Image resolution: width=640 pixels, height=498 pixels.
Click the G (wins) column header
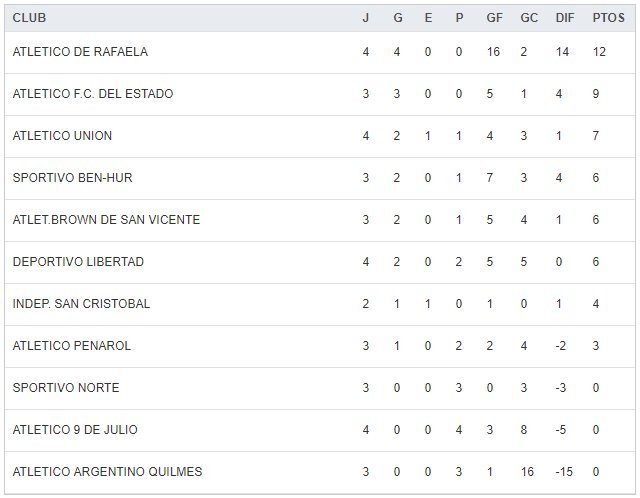coord(397,17)
